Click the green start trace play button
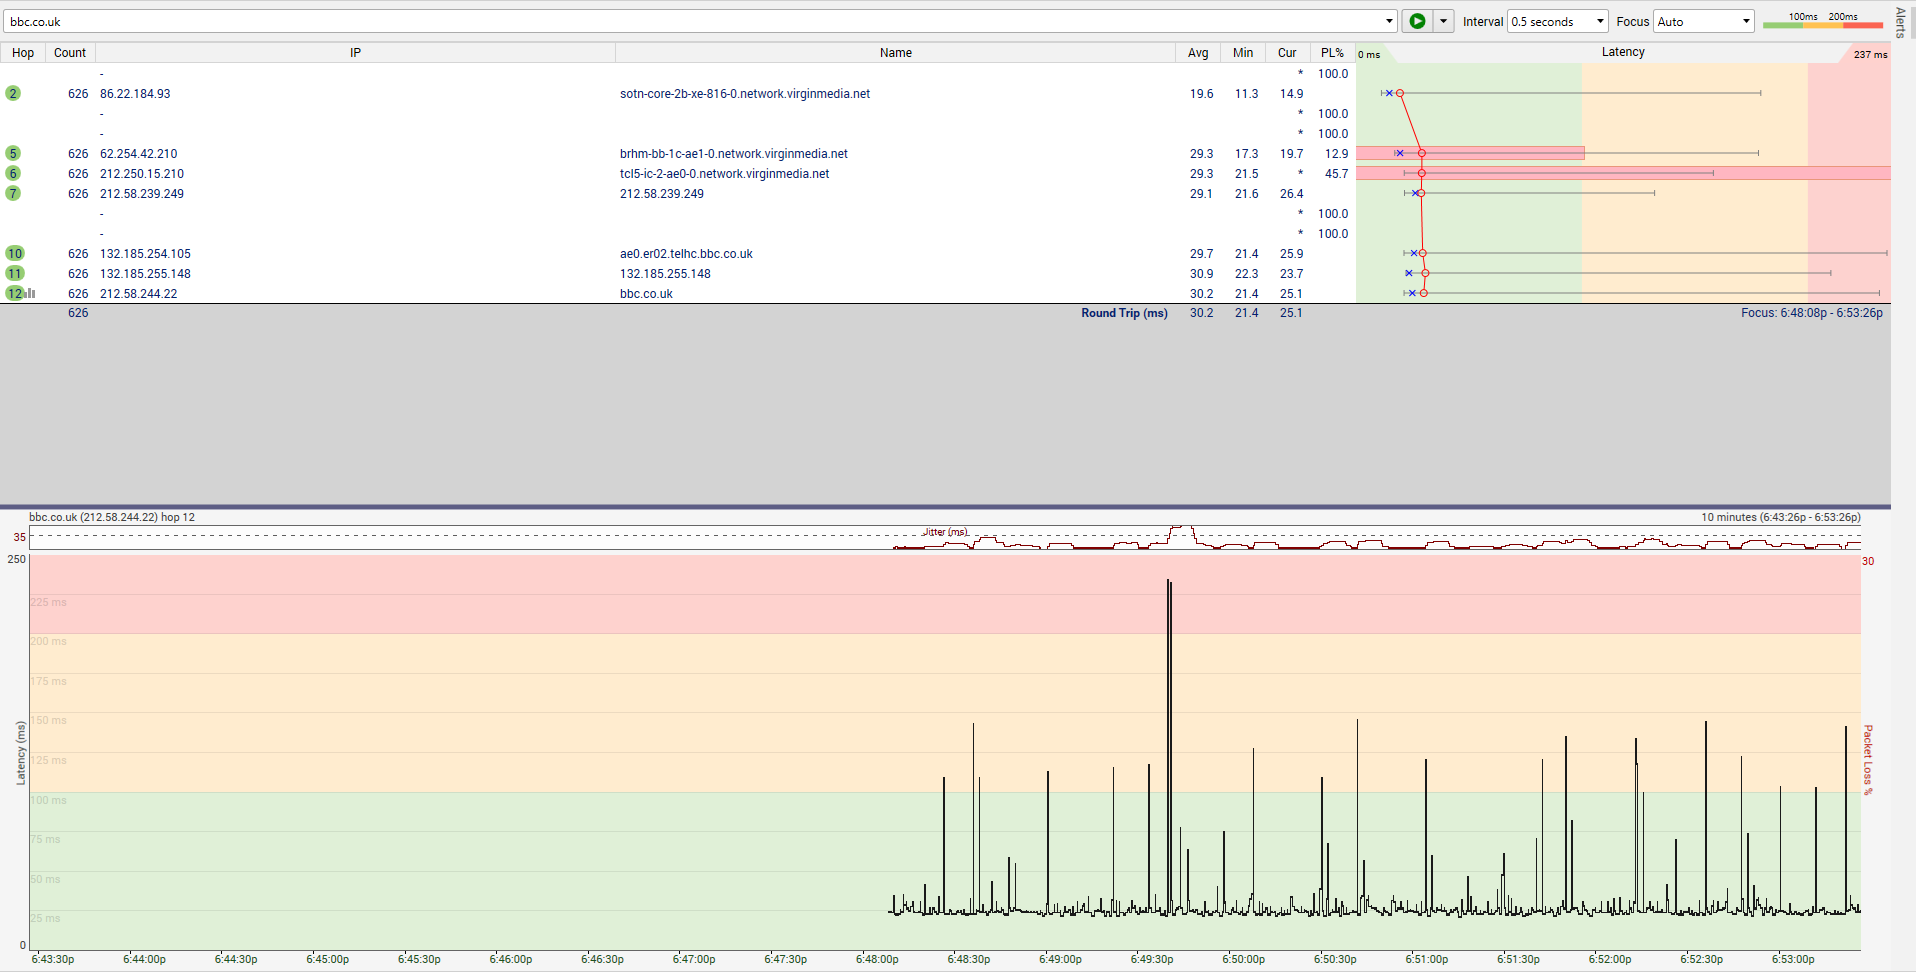 [x=1417, y=21]
